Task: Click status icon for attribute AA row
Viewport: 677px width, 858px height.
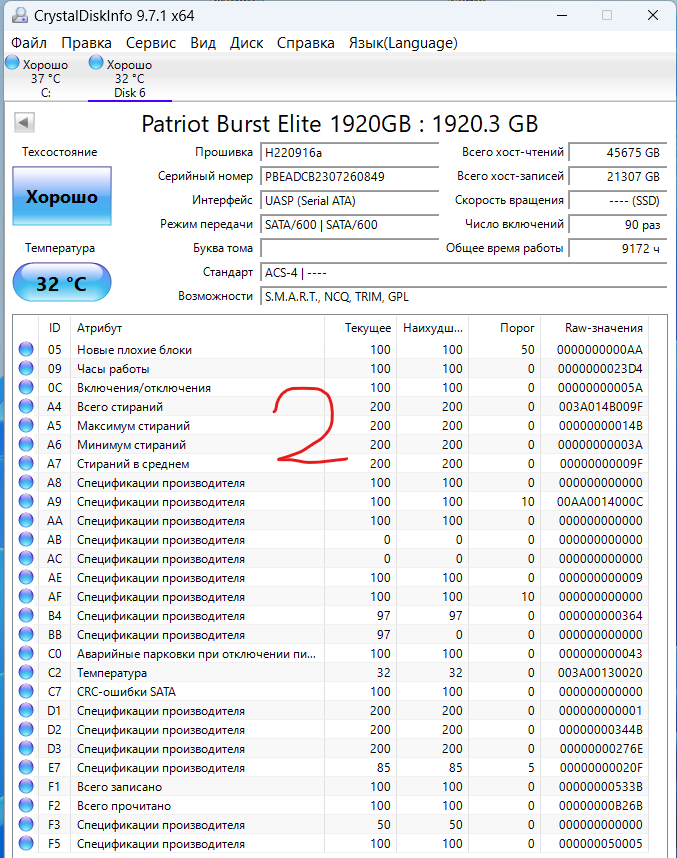Action: [26, 520]
